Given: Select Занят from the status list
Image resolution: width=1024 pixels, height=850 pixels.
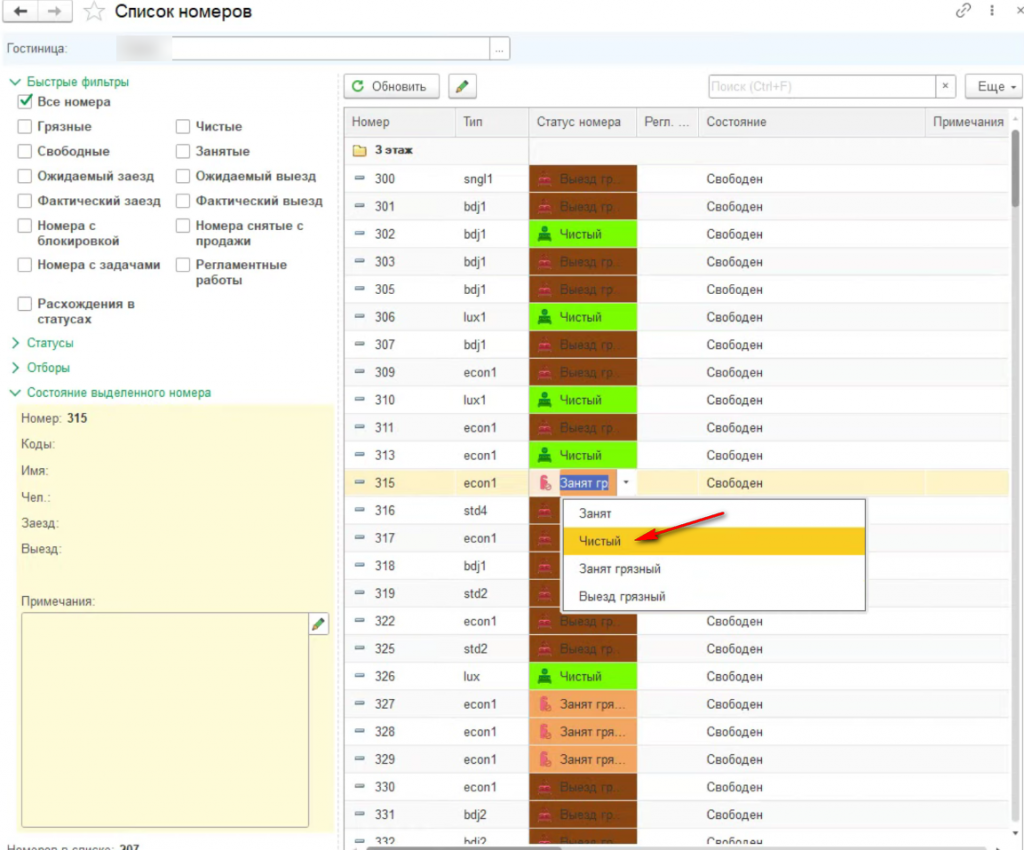Looking at the screenshot, I should [x=714, y=514].
